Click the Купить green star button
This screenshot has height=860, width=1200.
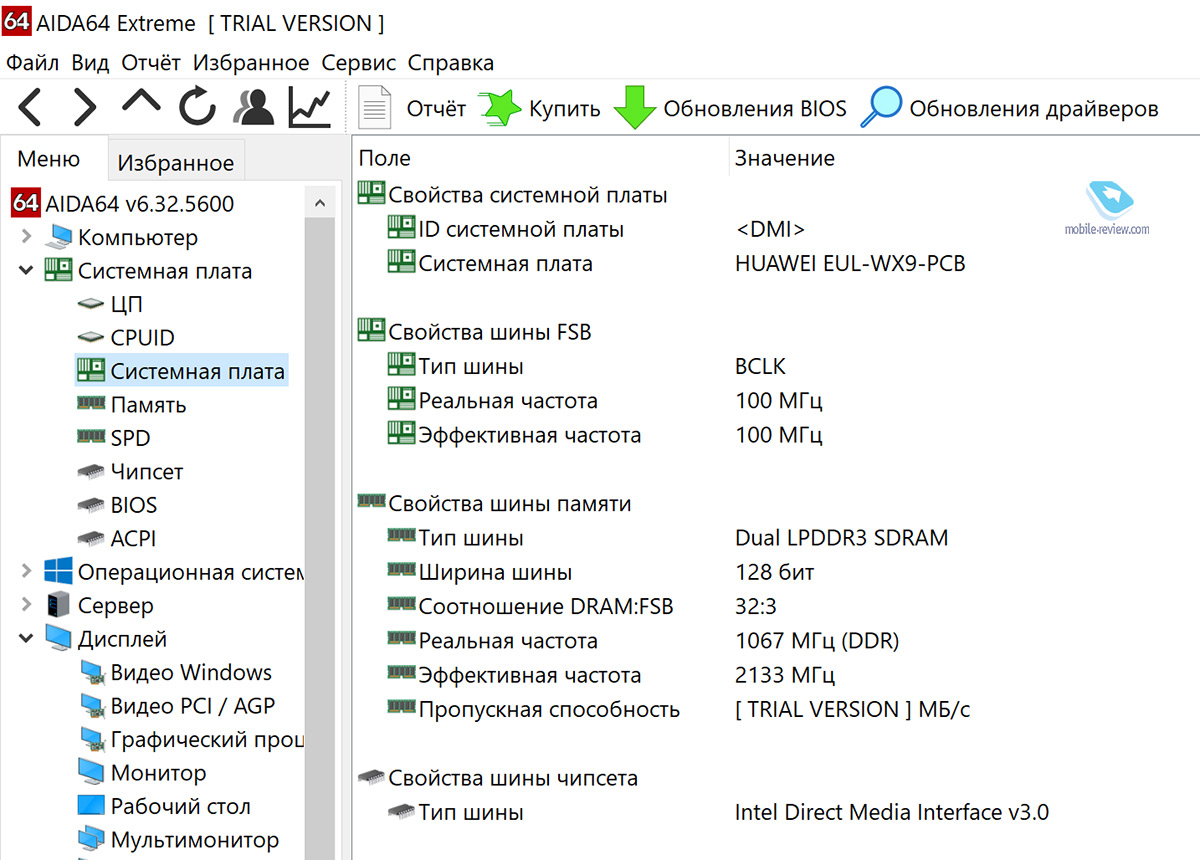pos(539,108)
